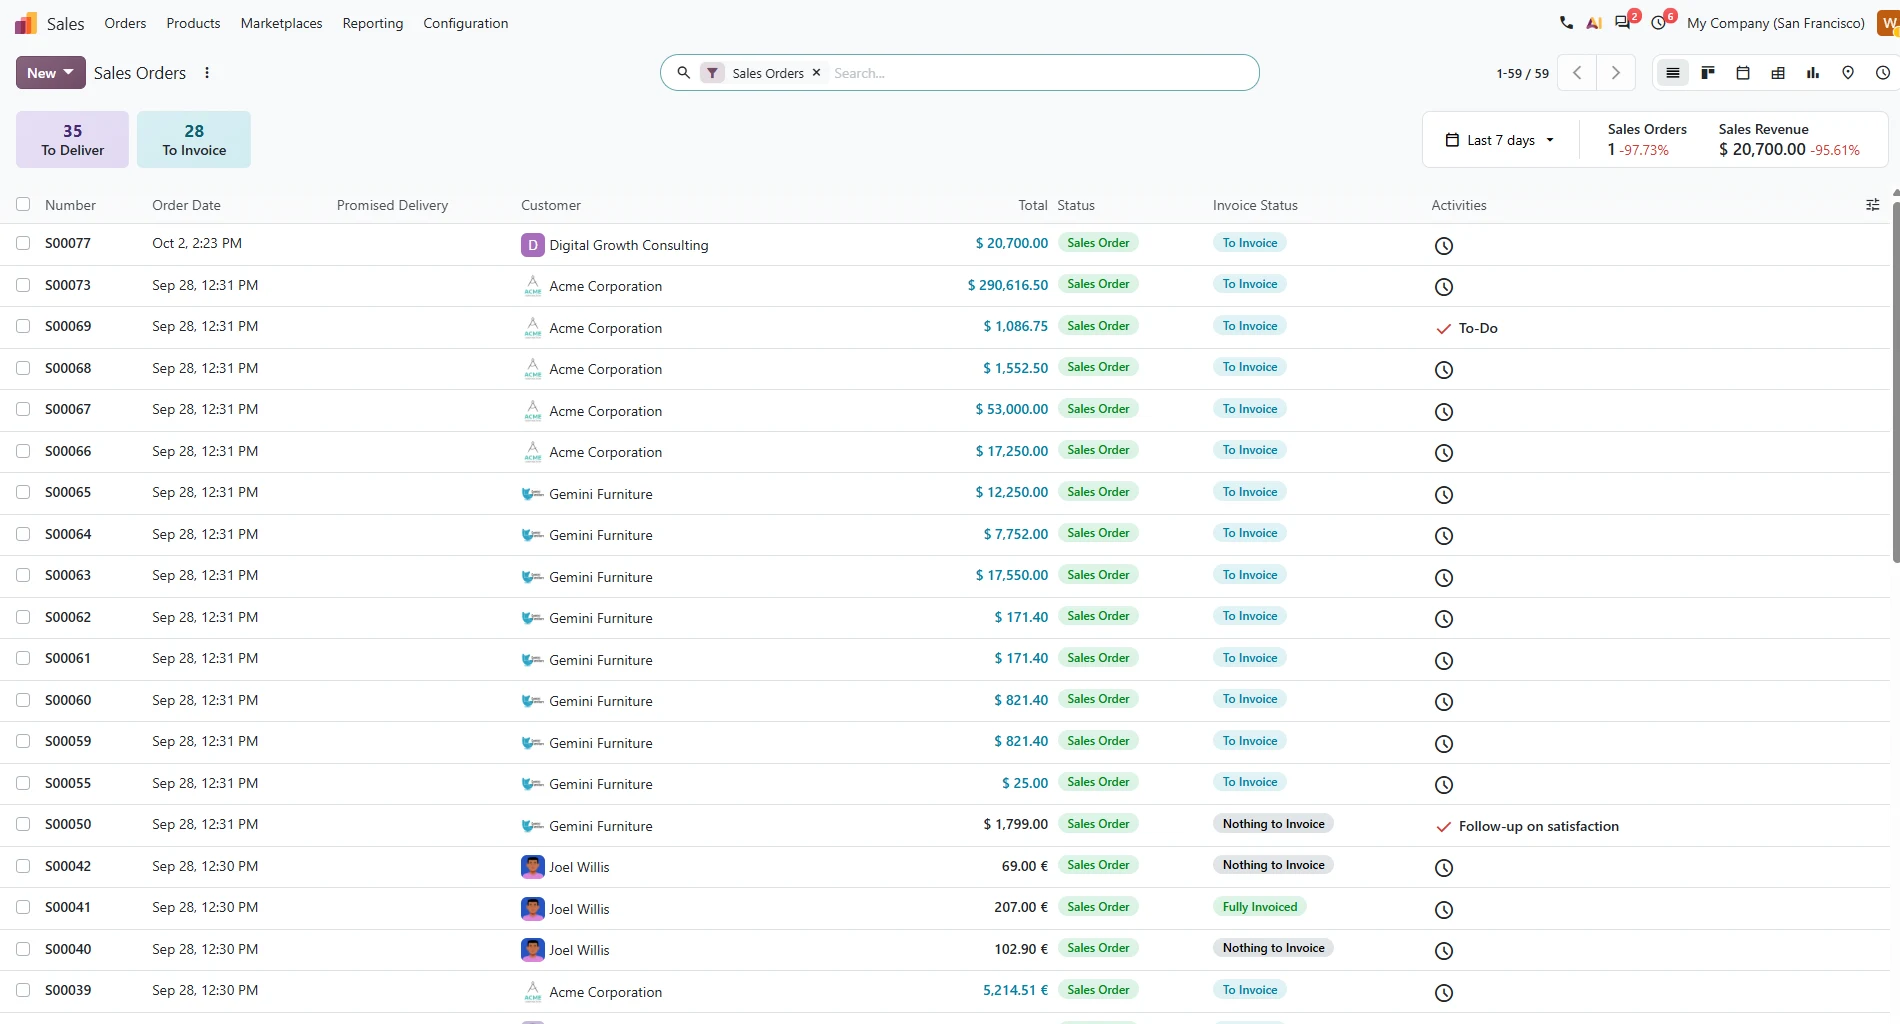Open order S00067 row number

pyautogui.click(x=68, y=409)
